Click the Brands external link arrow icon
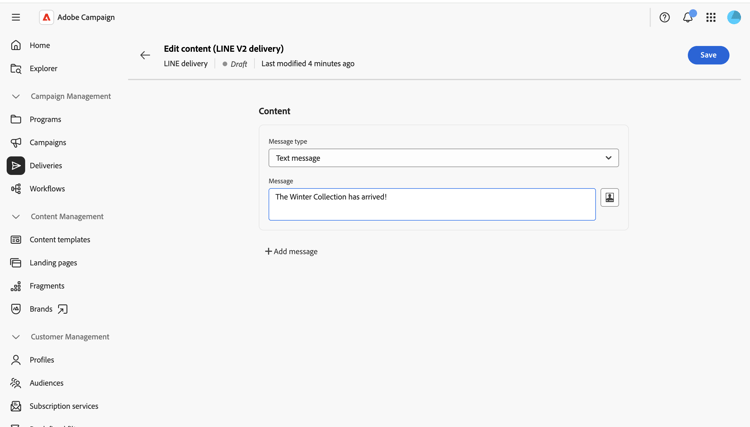Image resolution: width=750 pixels, height=427 pixels. click(x=62, y=309)
